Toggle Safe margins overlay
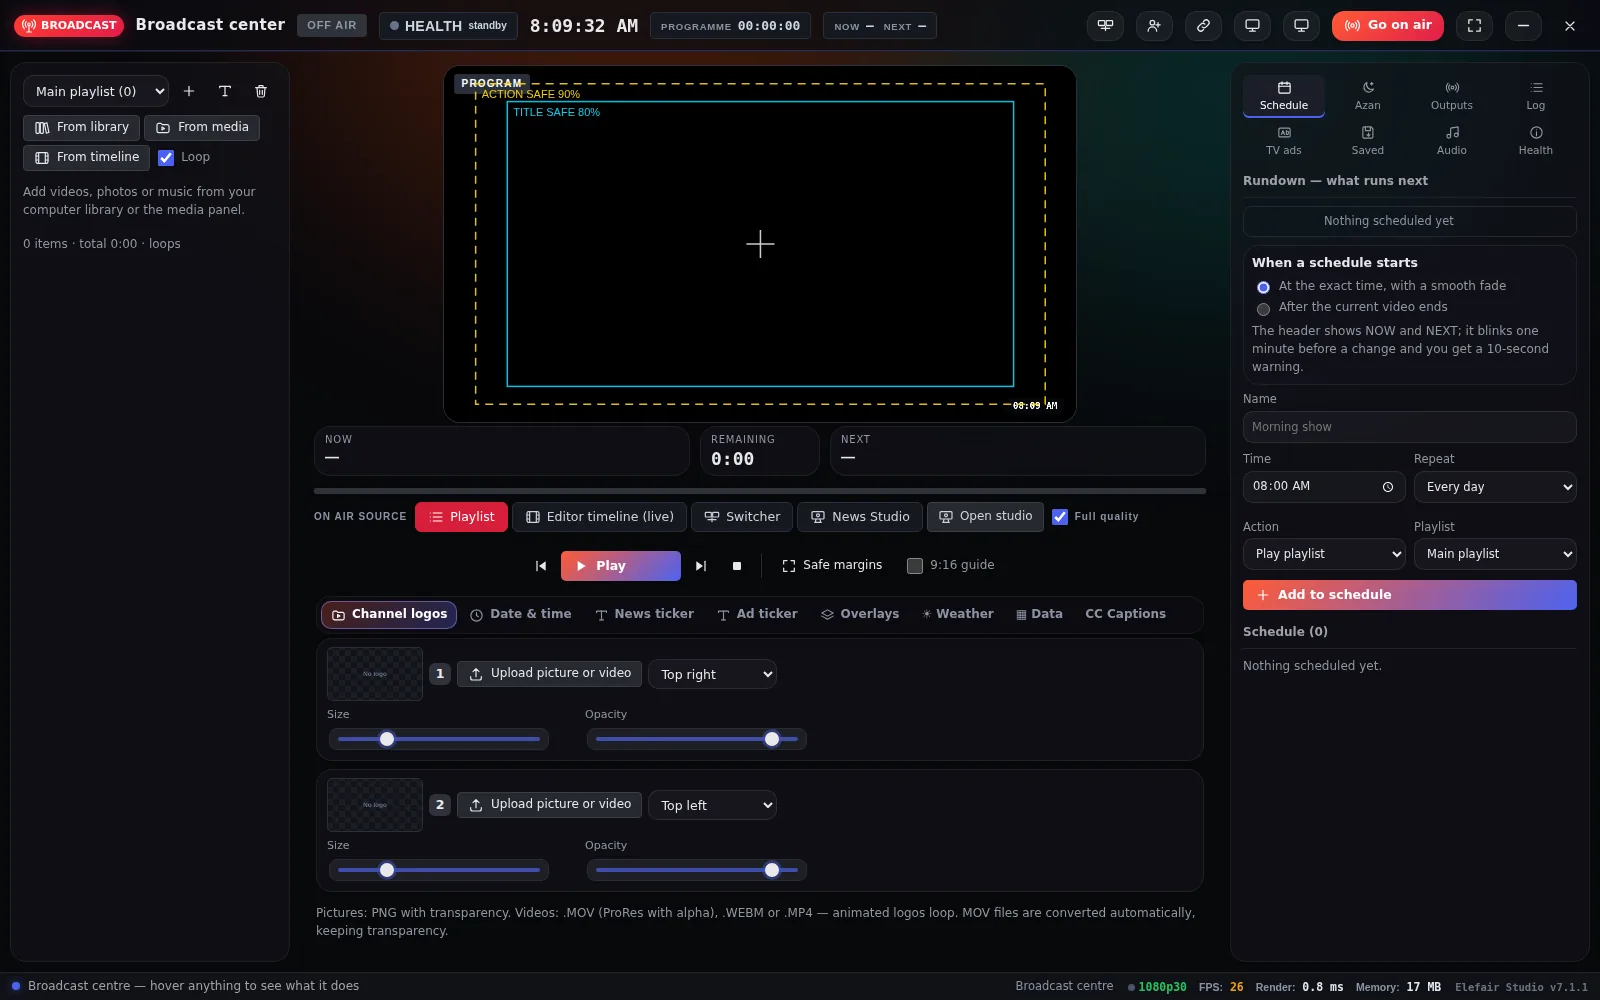This screenshot has height=1000, width=1600. [832, 566]
